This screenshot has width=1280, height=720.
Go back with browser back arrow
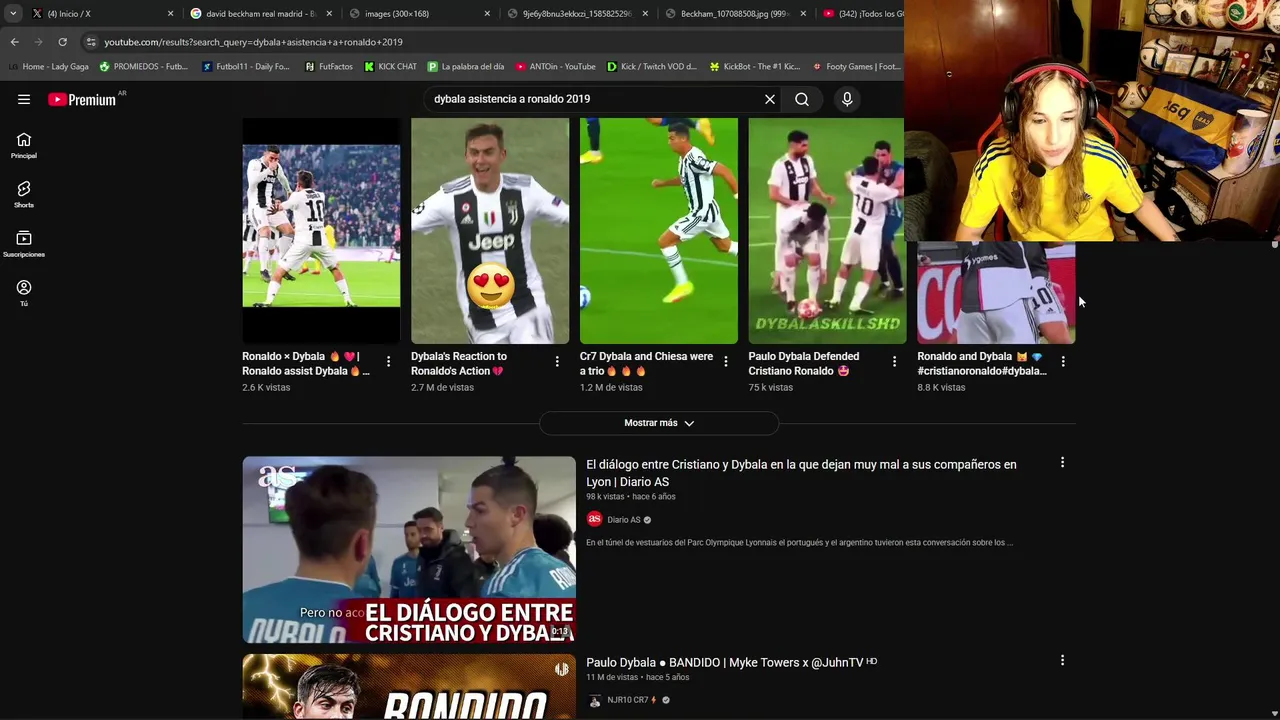click(x=14, y=42)
